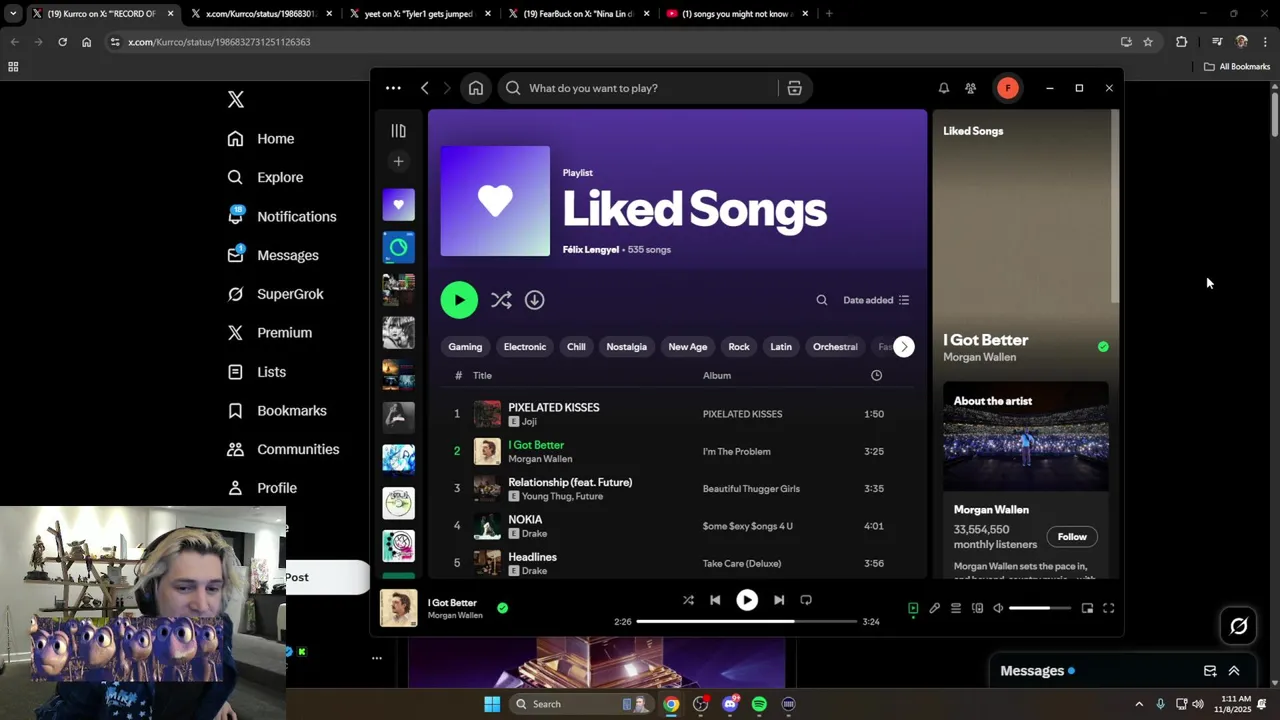Open Spotify Home icon
The width and height of the screenshot is (1280, 720).
(x=476, y=88)
